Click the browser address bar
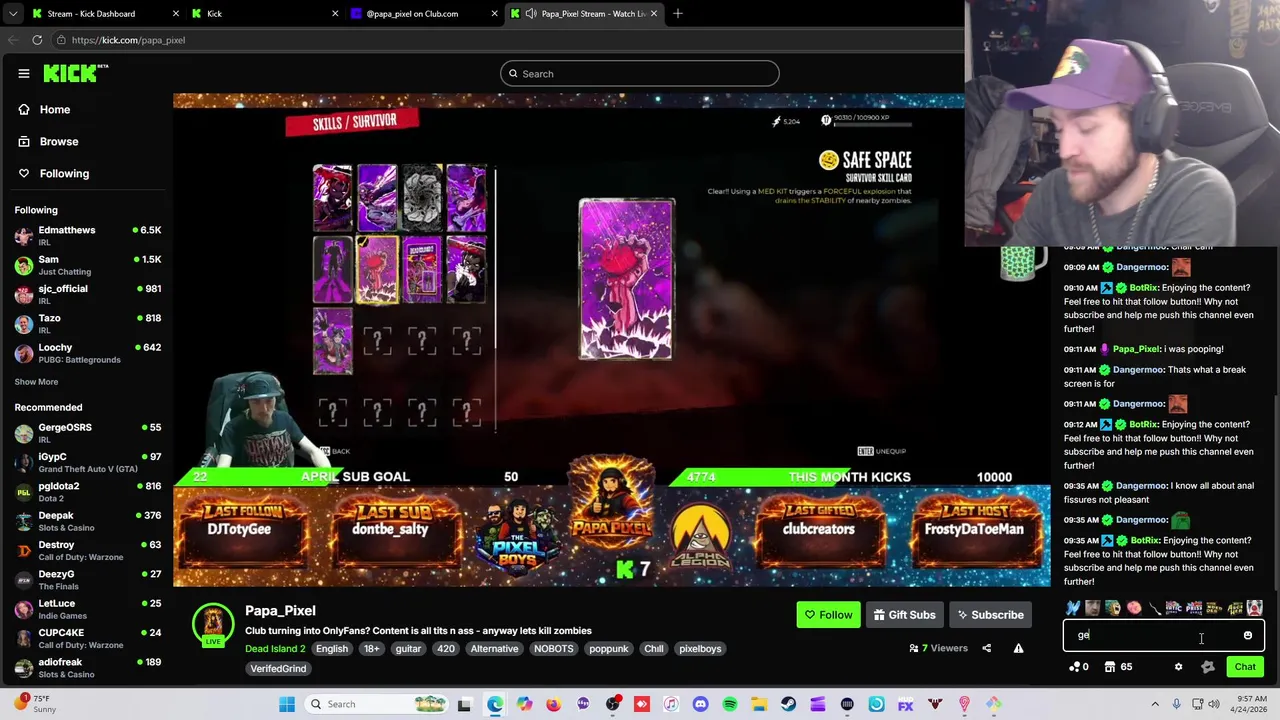 click(500, 40)
